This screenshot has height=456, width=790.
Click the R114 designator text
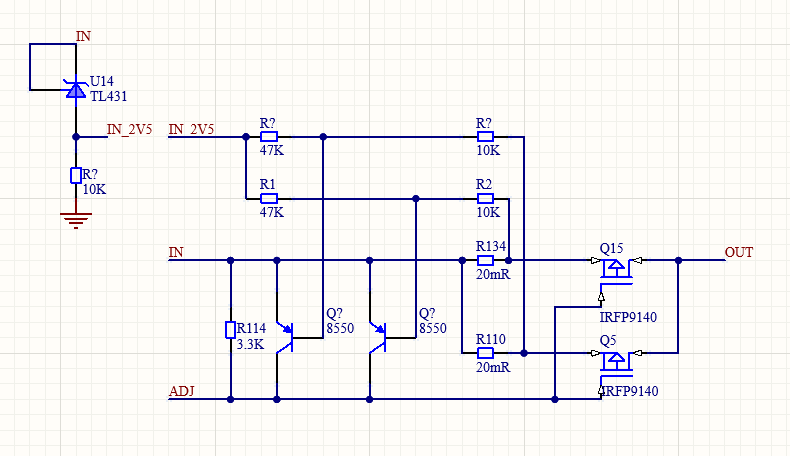251,329
